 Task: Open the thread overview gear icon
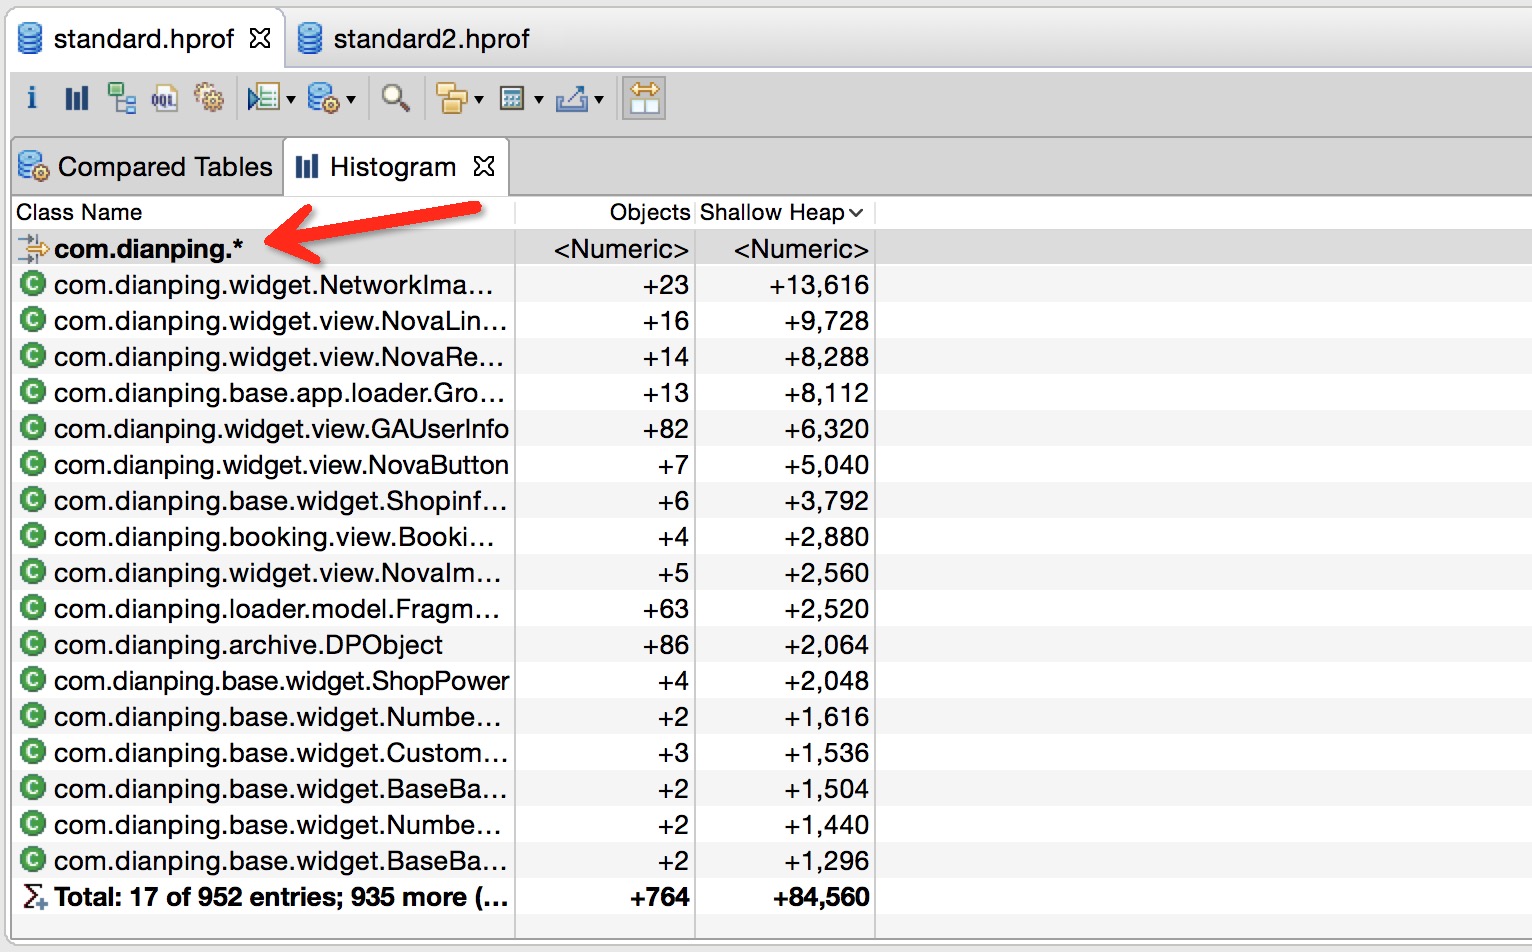click(x=209, y=98)
